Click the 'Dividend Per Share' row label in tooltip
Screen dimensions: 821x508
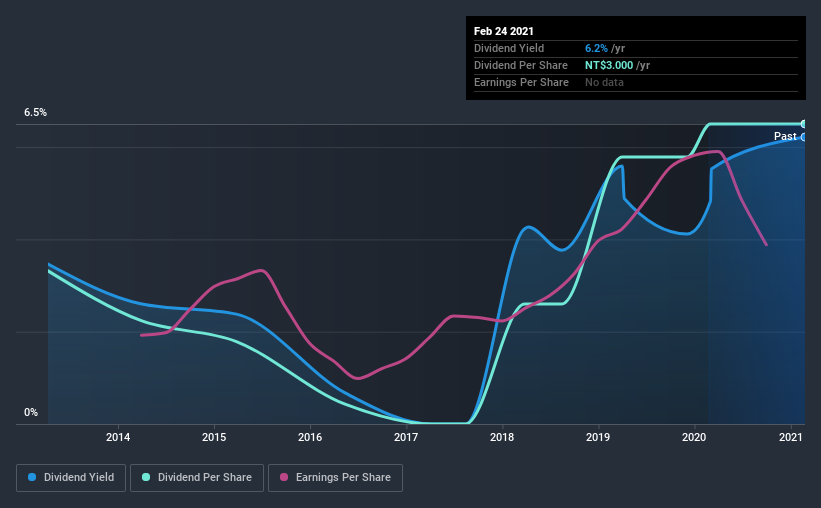[x=520, y=65]
